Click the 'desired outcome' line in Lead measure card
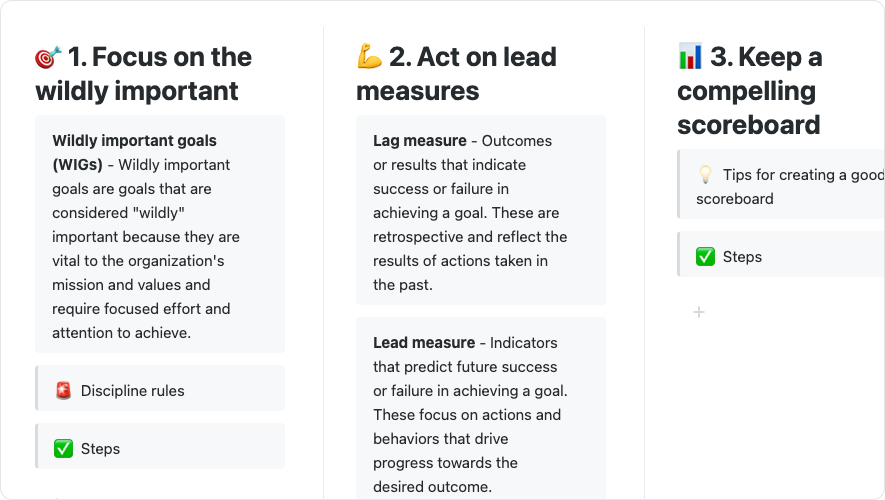 tap(431, 487)
